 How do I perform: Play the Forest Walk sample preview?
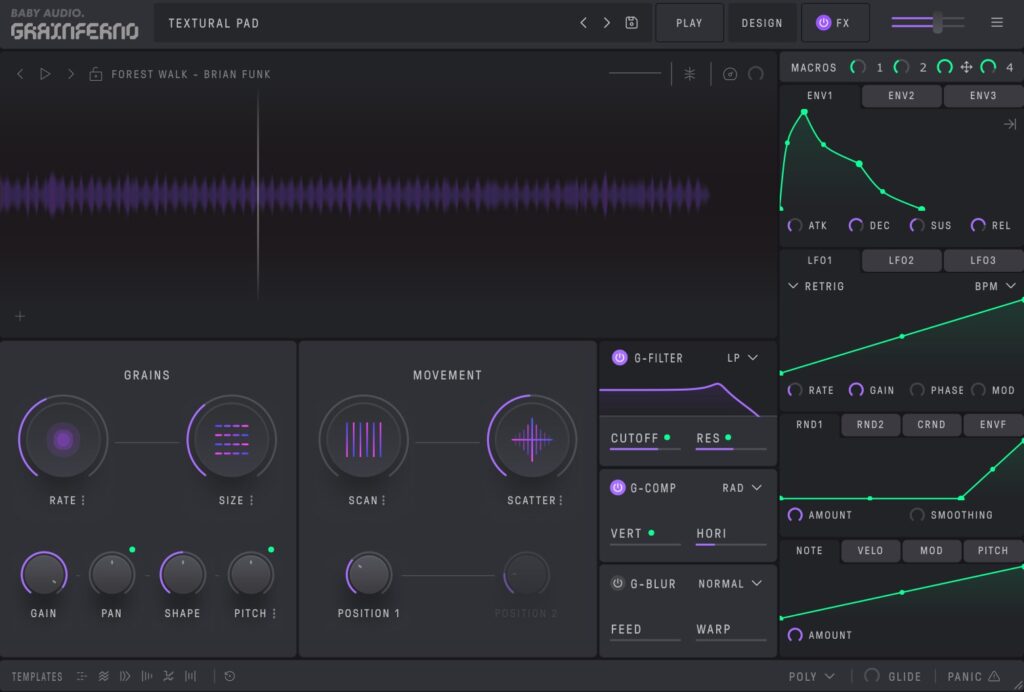coord(45,74)
